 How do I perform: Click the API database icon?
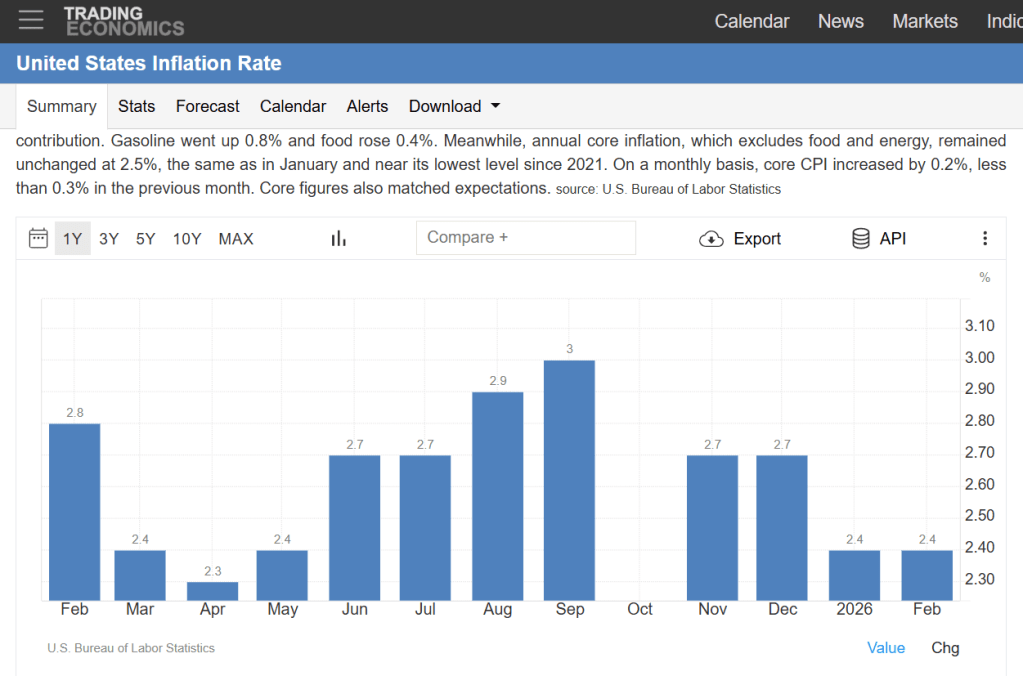click(x=860, y=238)
